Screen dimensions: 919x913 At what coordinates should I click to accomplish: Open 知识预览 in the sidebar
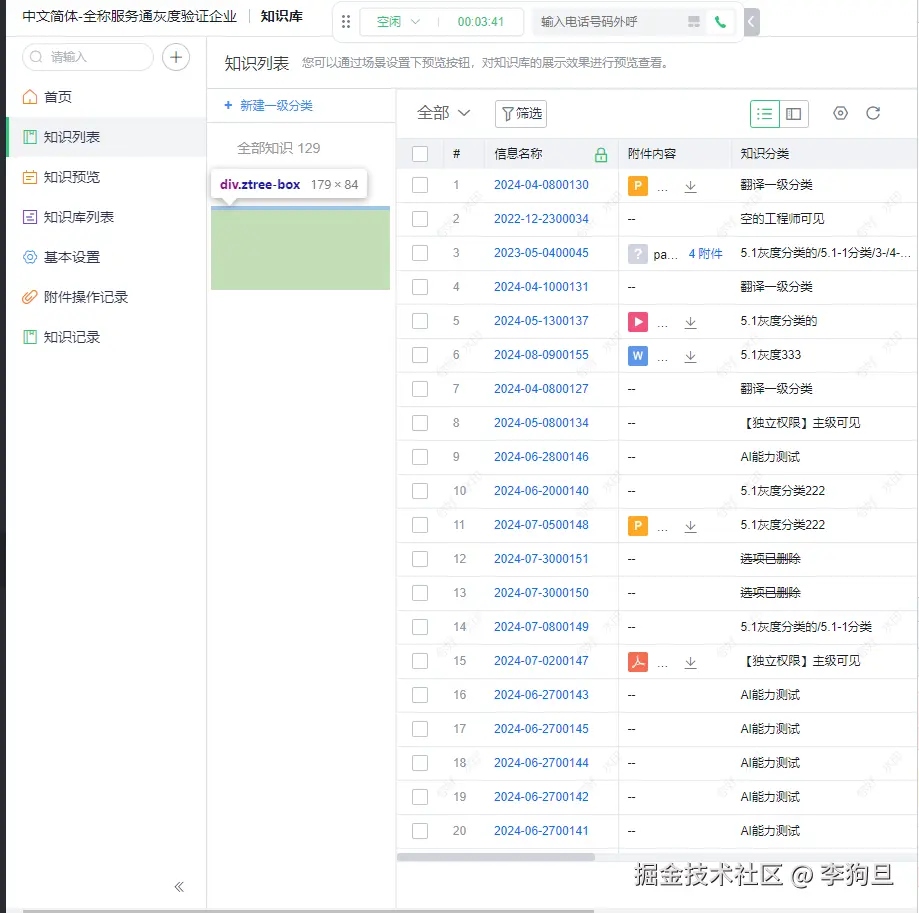[x=106, y=177]
